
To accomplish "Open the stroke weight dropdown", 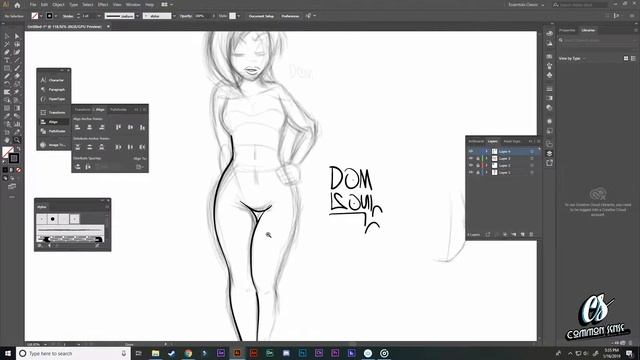I will tap(99, 16).
